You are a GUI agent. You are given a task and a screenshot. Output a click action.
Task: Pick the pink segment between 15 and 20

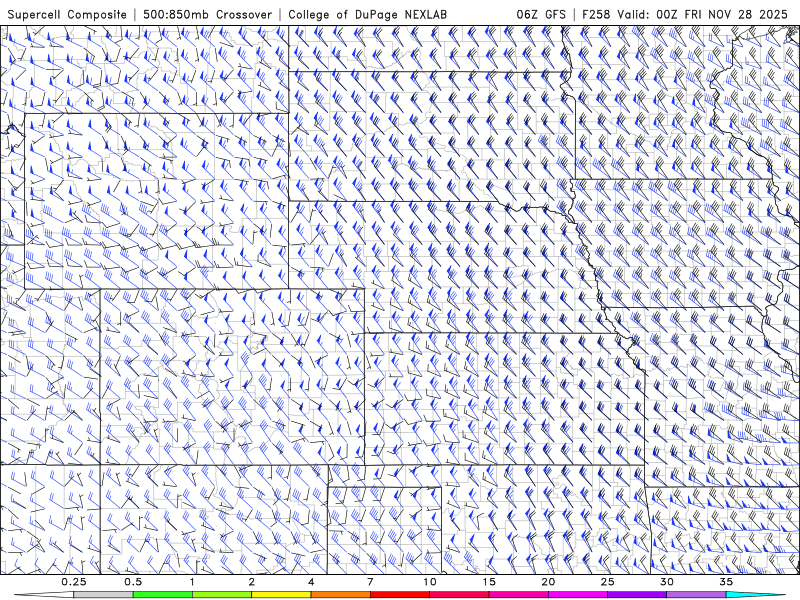click(x=518, y=595)
